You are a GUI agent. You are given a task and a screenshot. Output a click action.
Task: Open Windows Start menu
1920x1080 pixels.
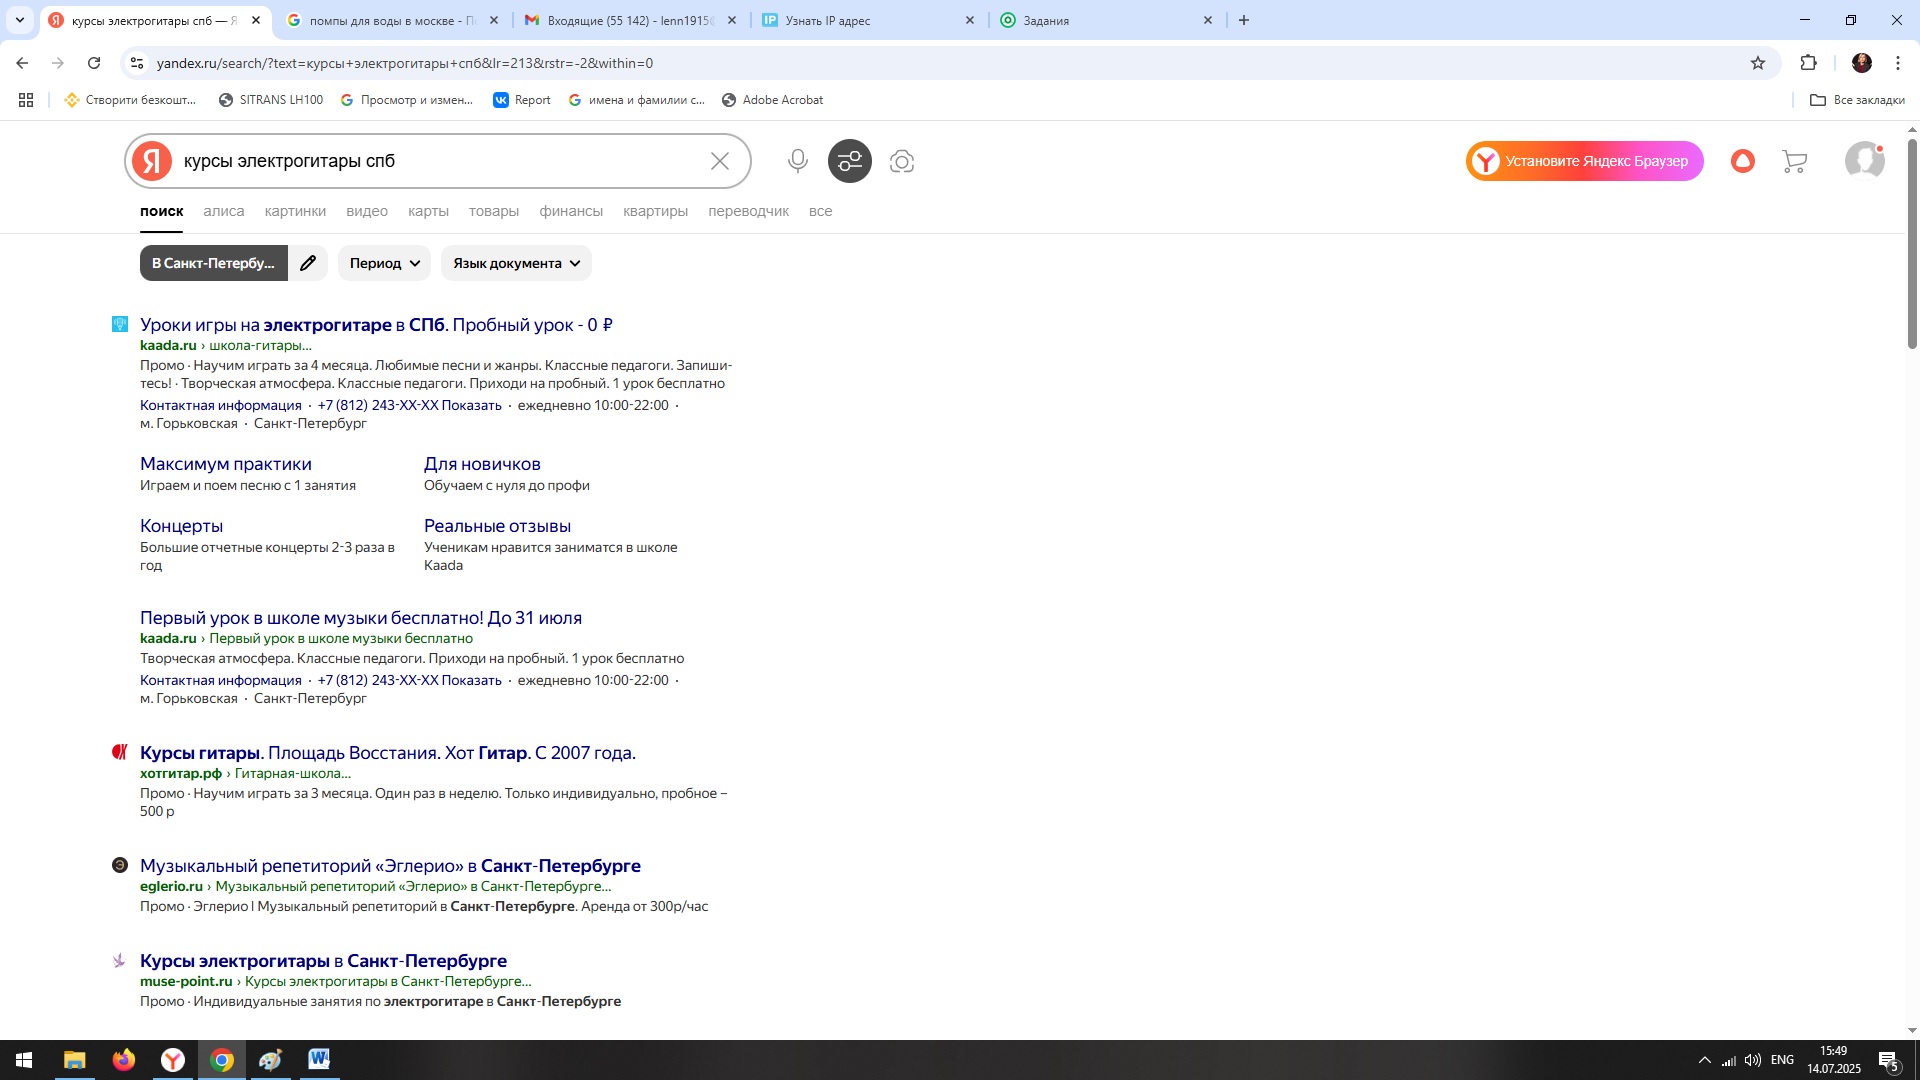pos(24,1060)
